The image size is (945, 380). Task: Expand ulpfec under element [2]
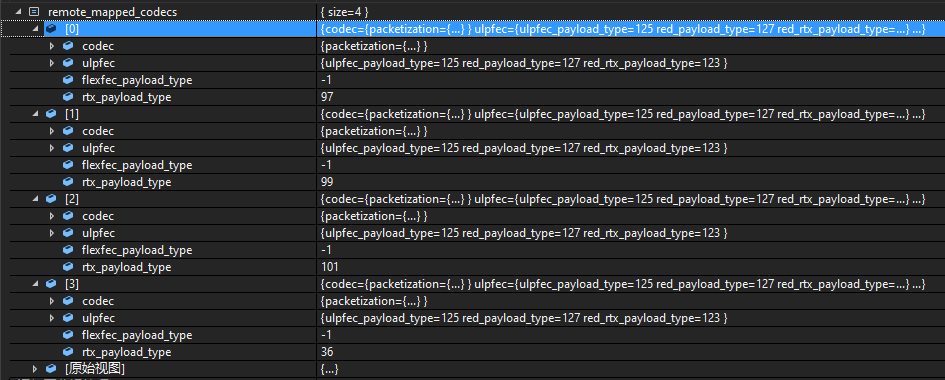coord(52,232)
